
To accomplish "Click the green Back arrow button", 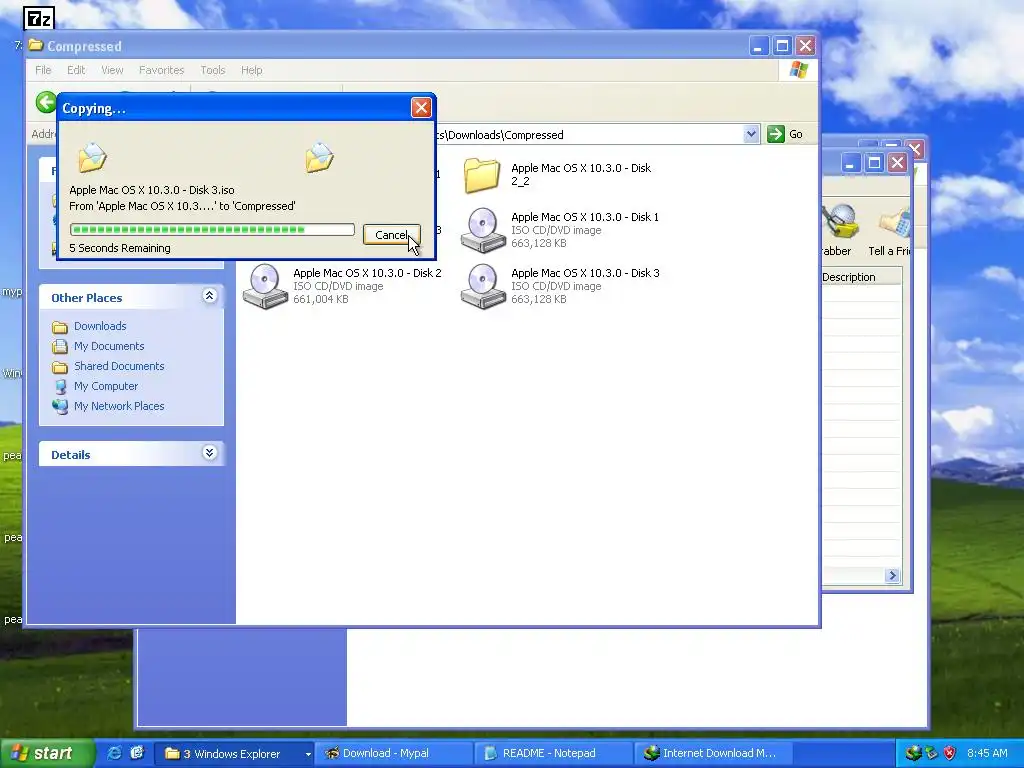I will click(x=46, y=103).
